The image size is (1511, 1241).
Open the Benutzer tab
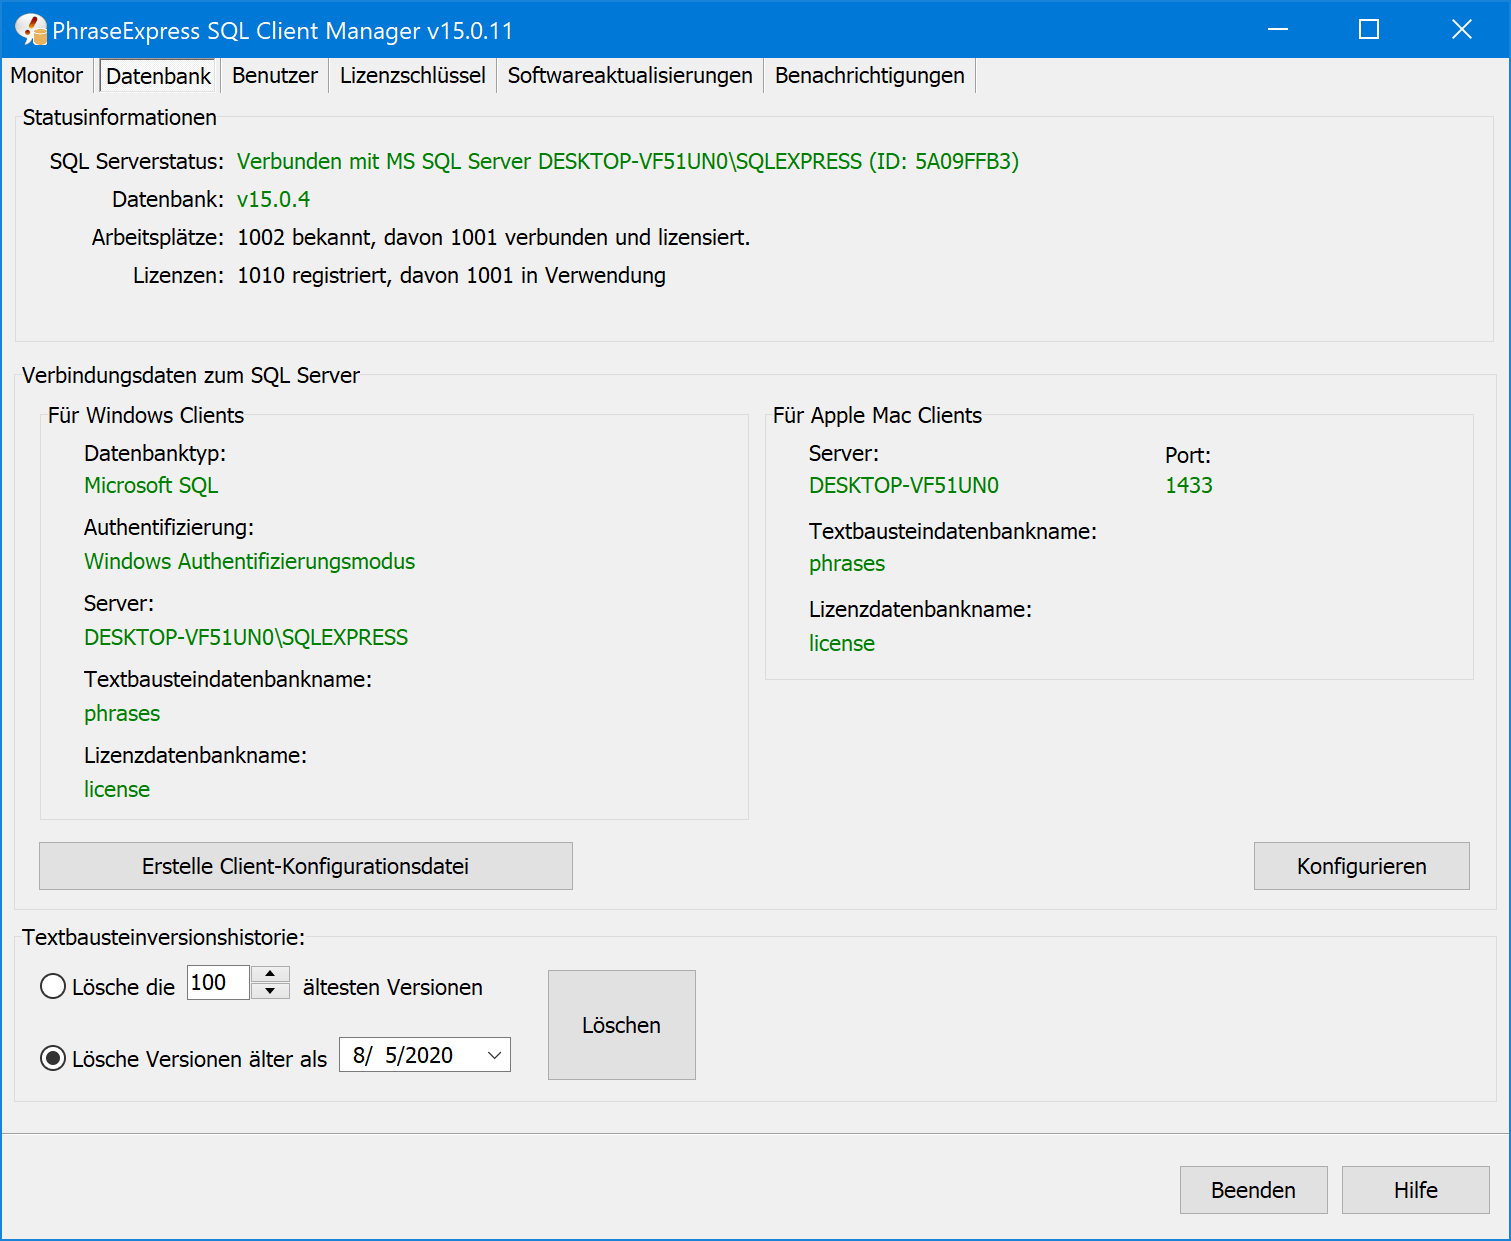coord(275,75)
